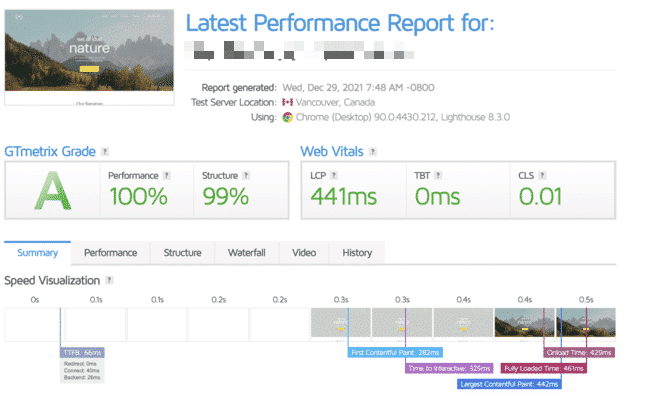Click the Time to Interactive marker
Image resolution: width=649 pixels, height=415 pixels.
point(449,368)
